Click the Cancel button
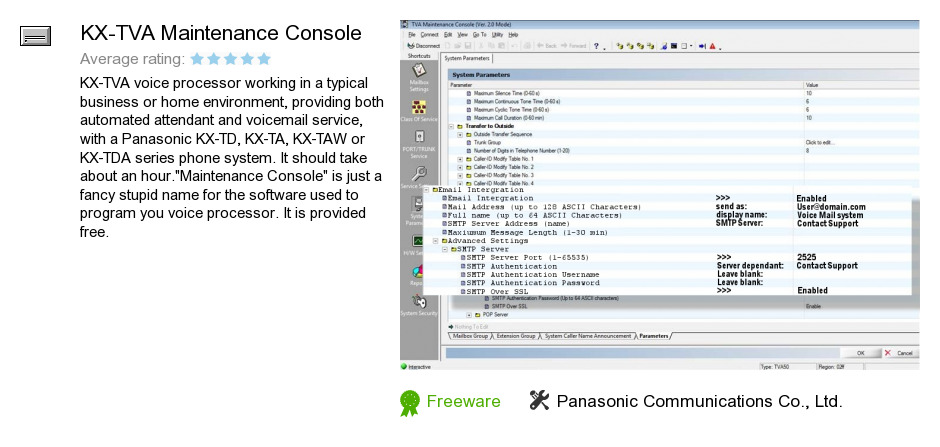The height and width of the screenshot is (447, 940). [900, 354]
